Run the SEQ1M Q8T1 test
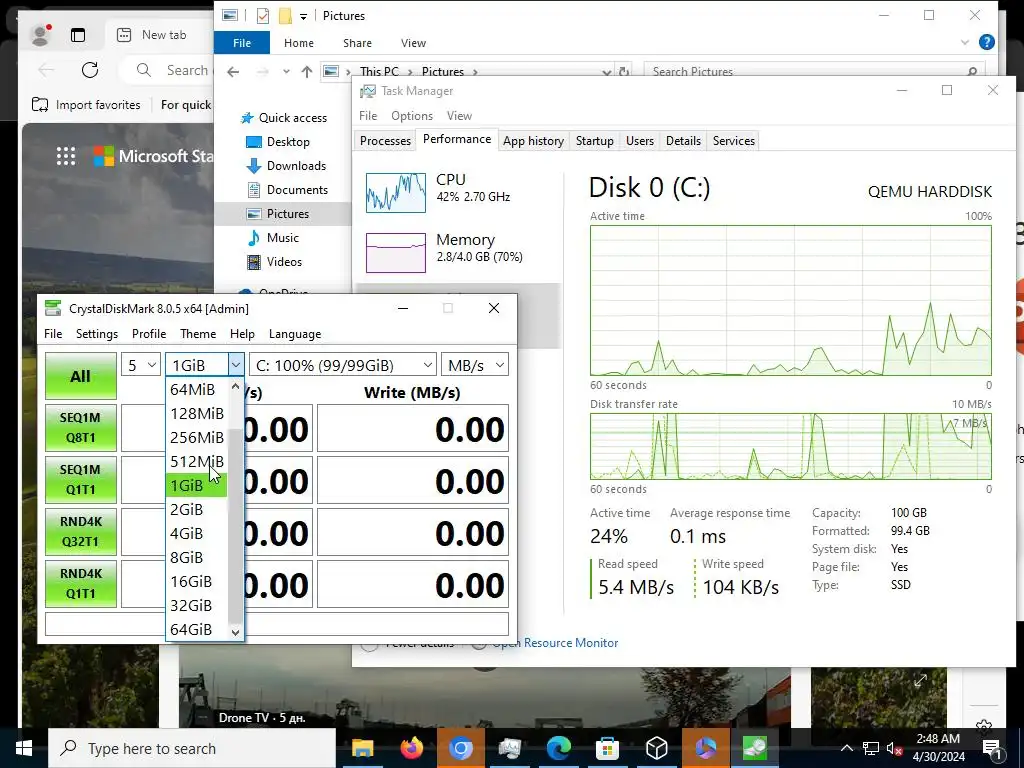This screenshot has width=1024, height=768. click(80, 428)
